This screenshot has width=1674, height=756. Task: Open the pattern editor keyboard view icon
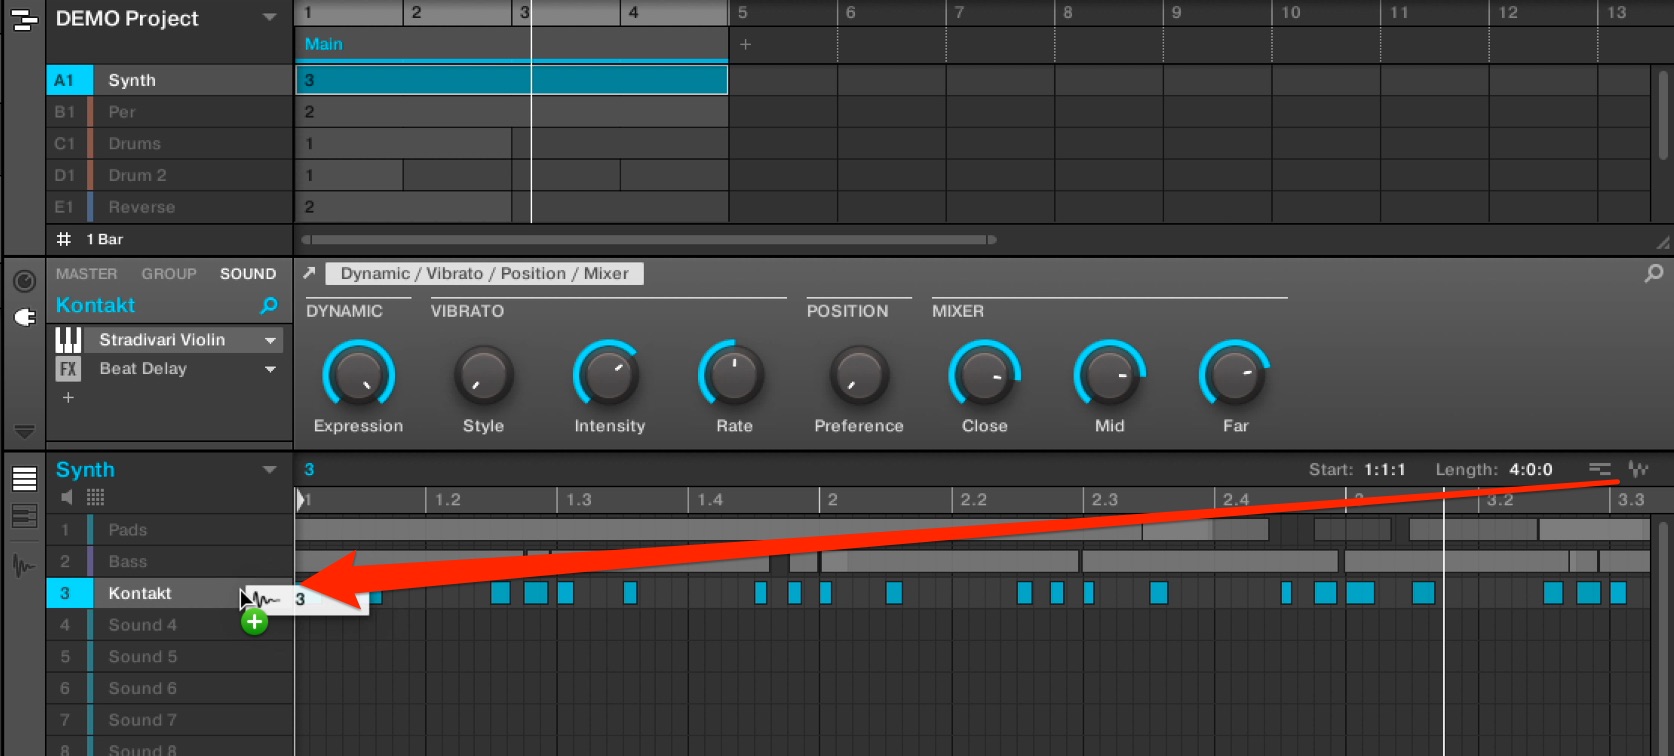[25, 516]
